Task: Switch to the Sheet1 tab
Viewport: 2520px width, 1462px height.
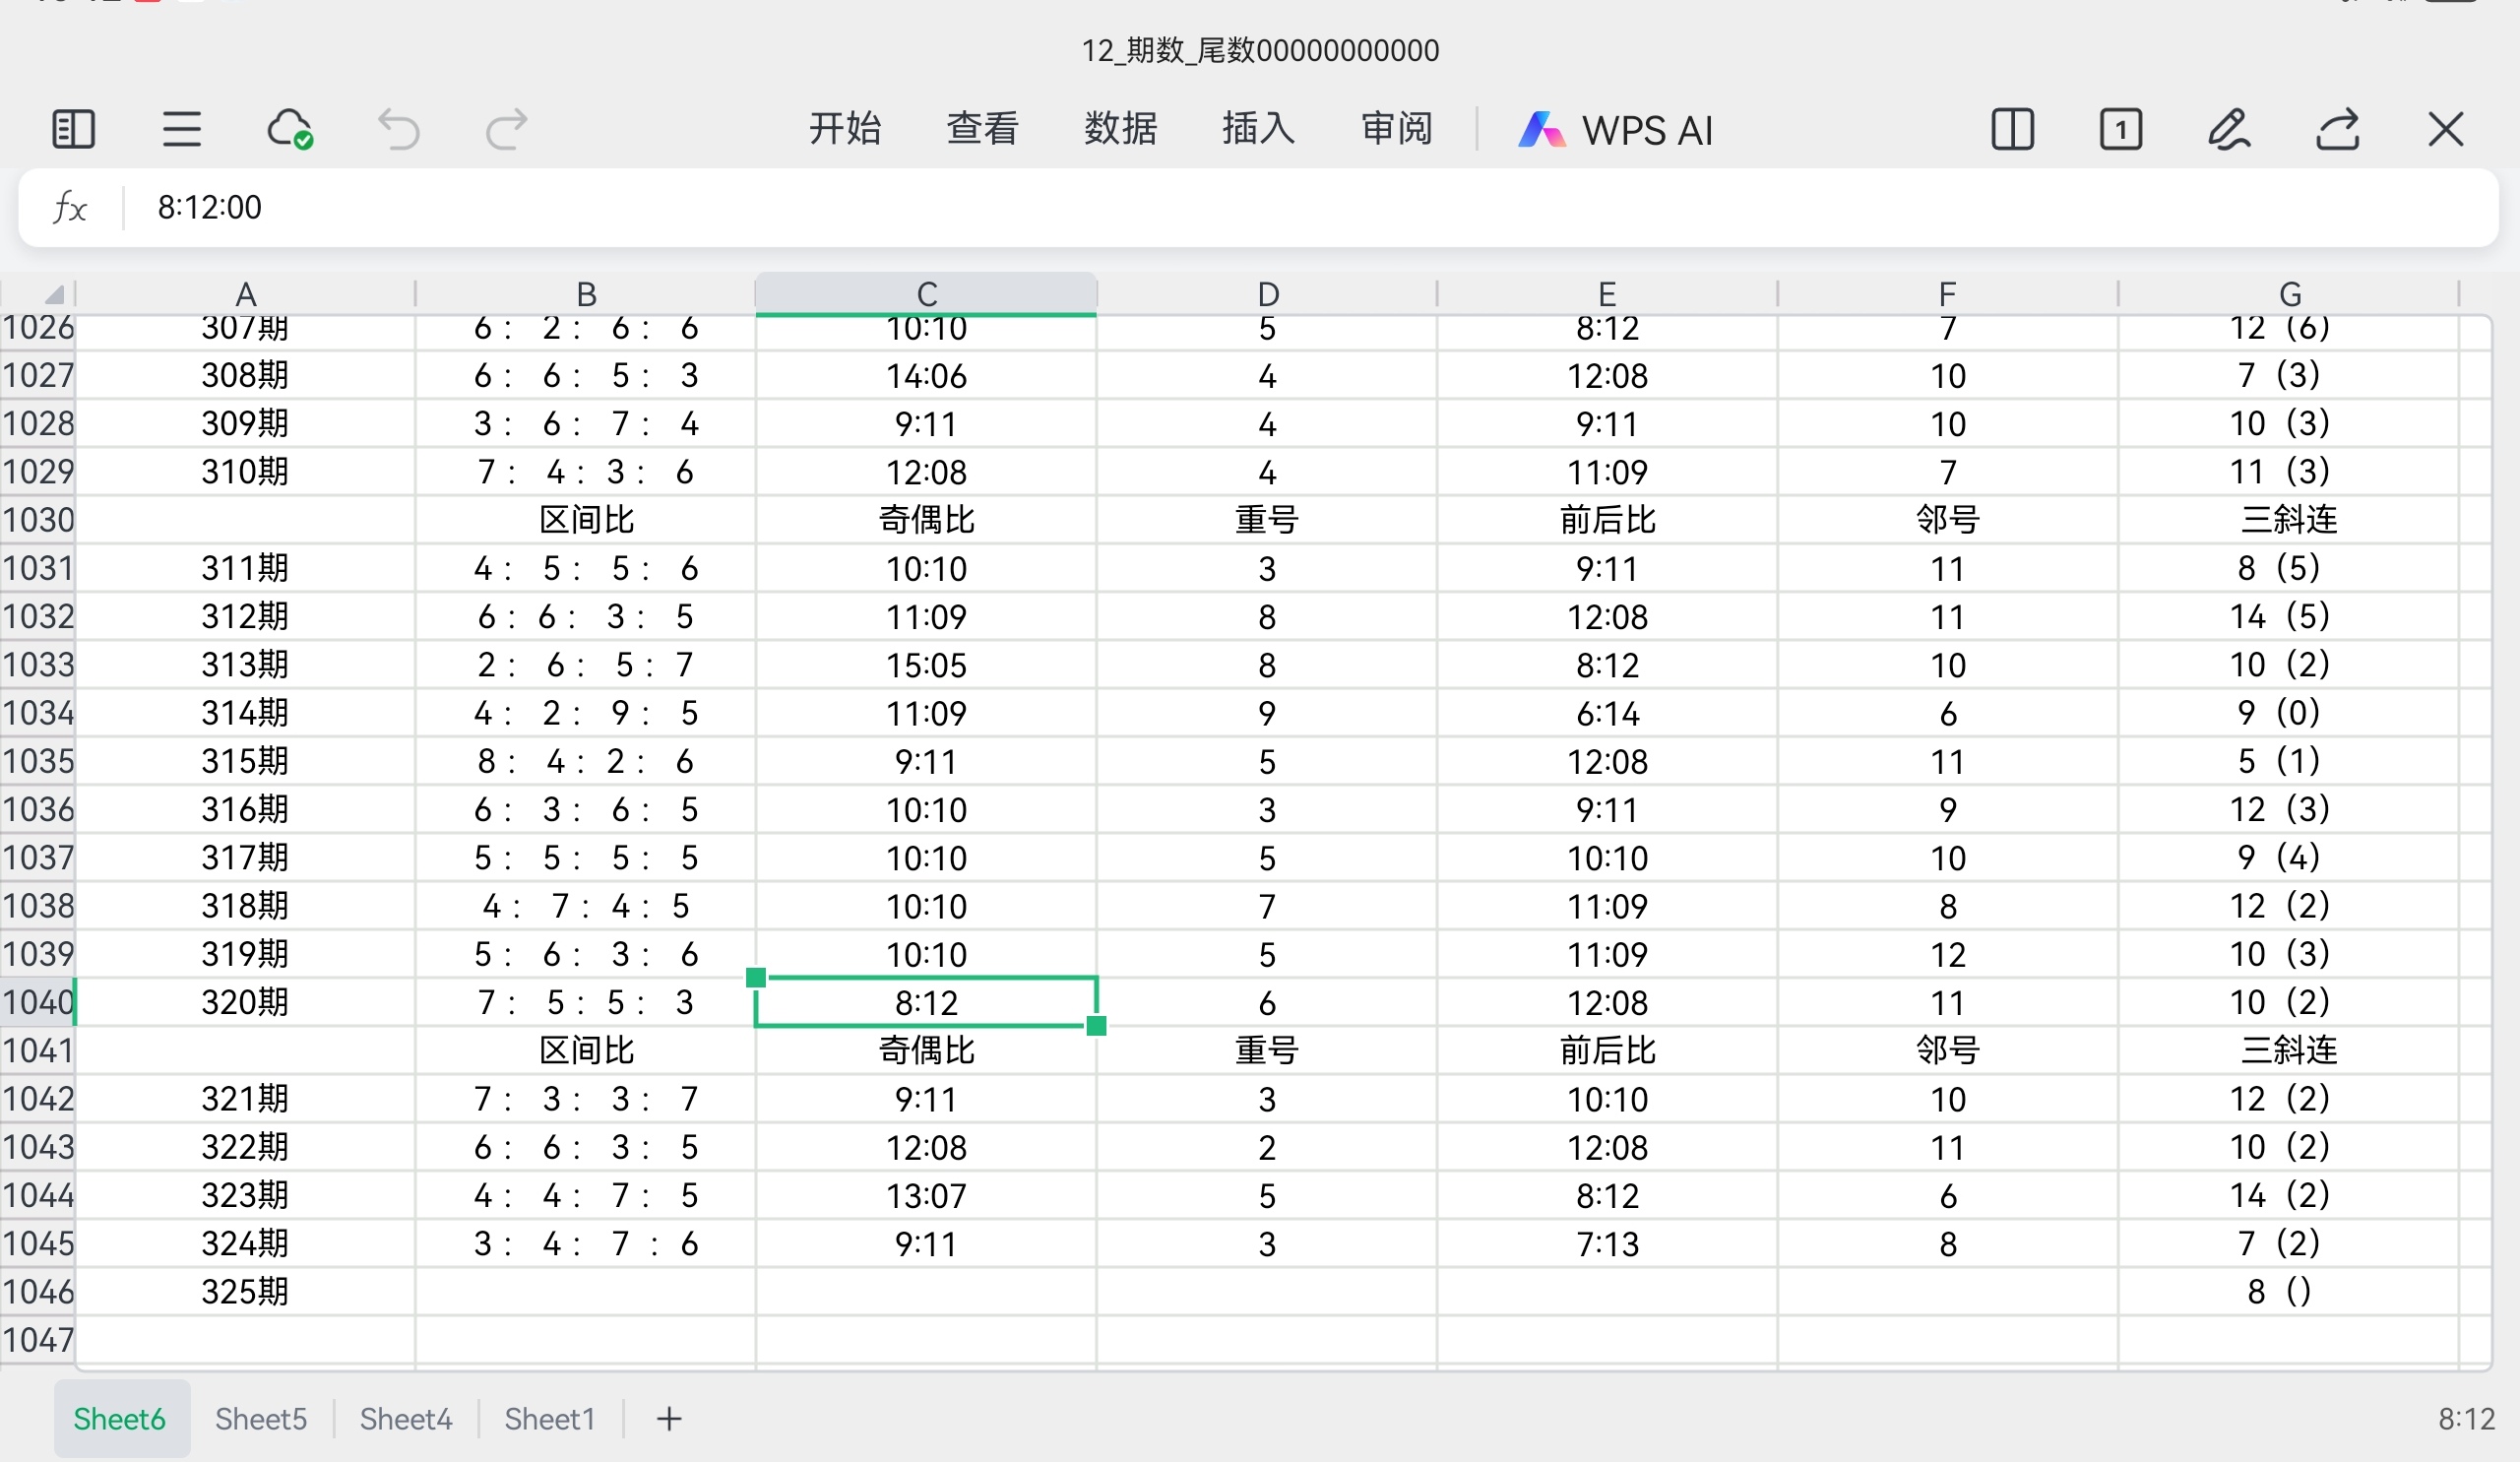Action: [549, 1418]
